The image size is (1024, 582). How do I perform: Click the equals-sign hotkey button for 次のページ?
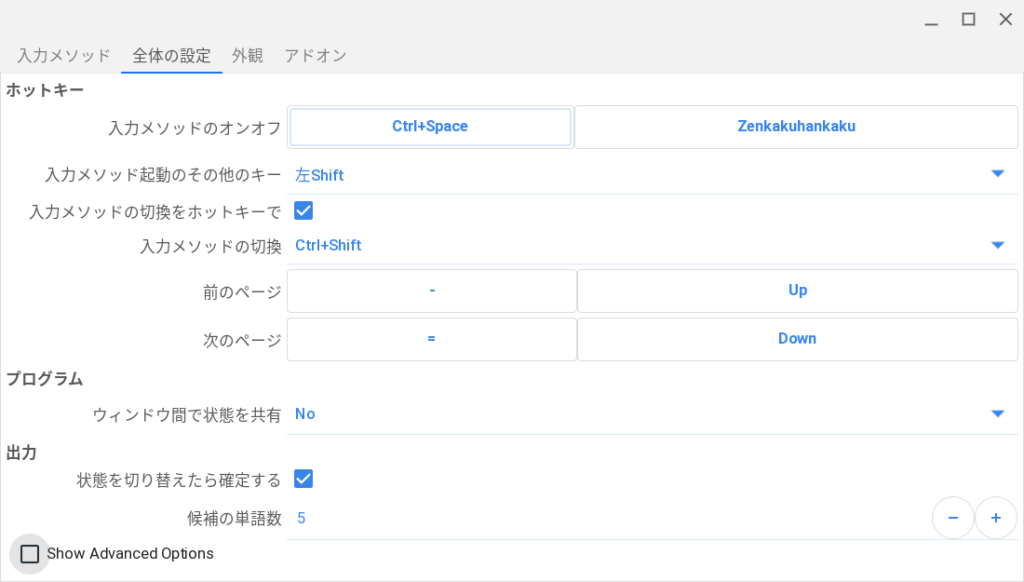click(x=432, y=339)
